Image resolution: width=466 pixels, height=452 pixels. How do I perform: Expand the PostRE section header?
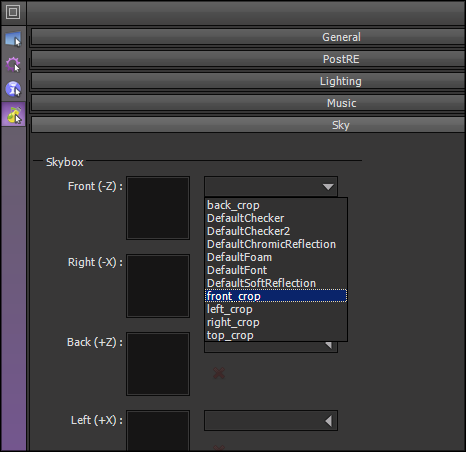(248, 59)
